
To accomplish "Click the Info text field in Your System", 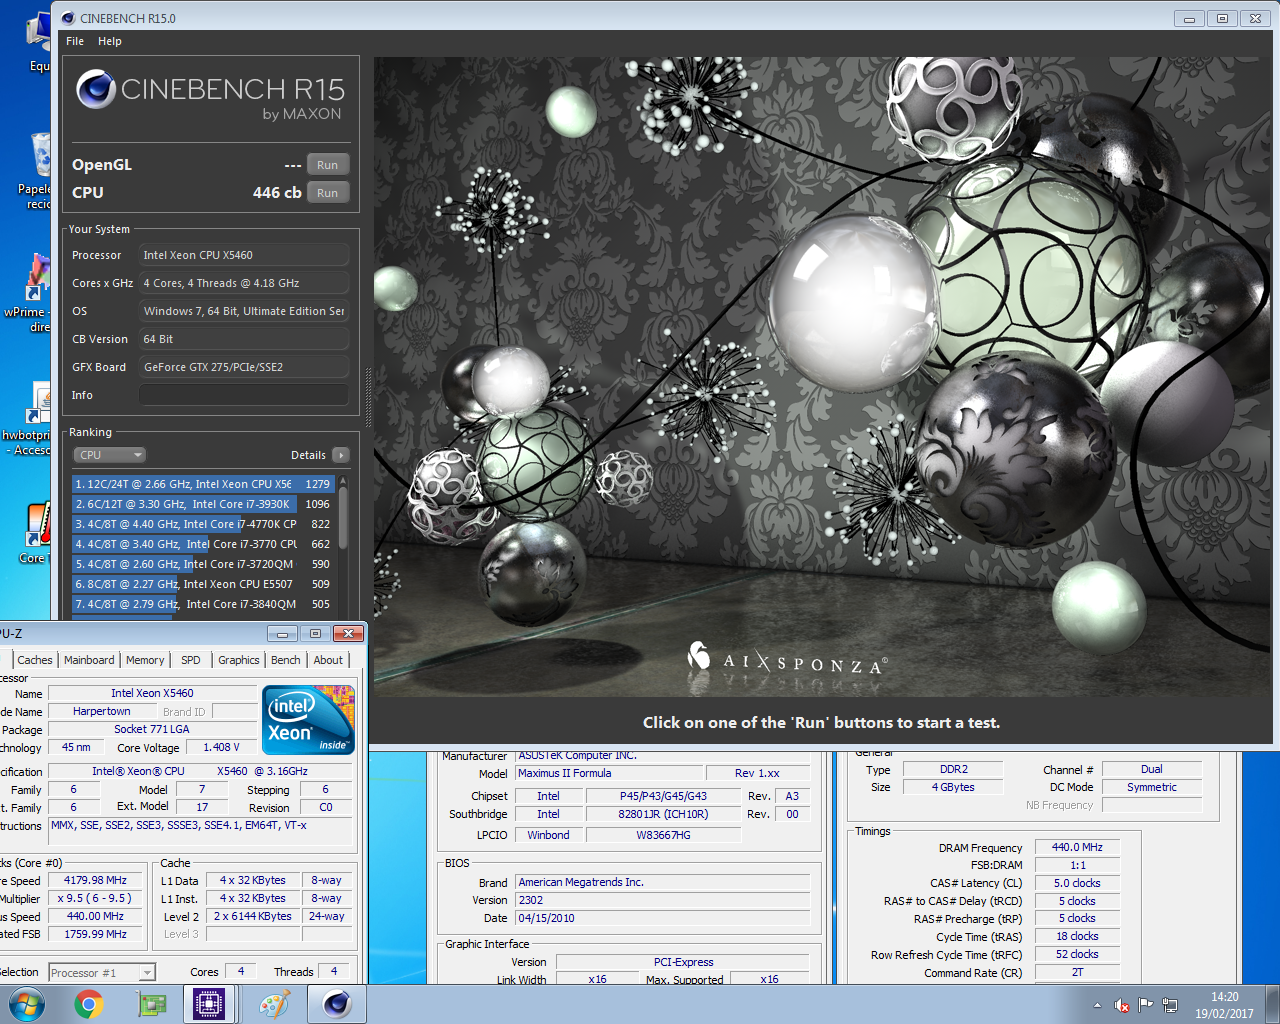I will click(x=244, y=395).
